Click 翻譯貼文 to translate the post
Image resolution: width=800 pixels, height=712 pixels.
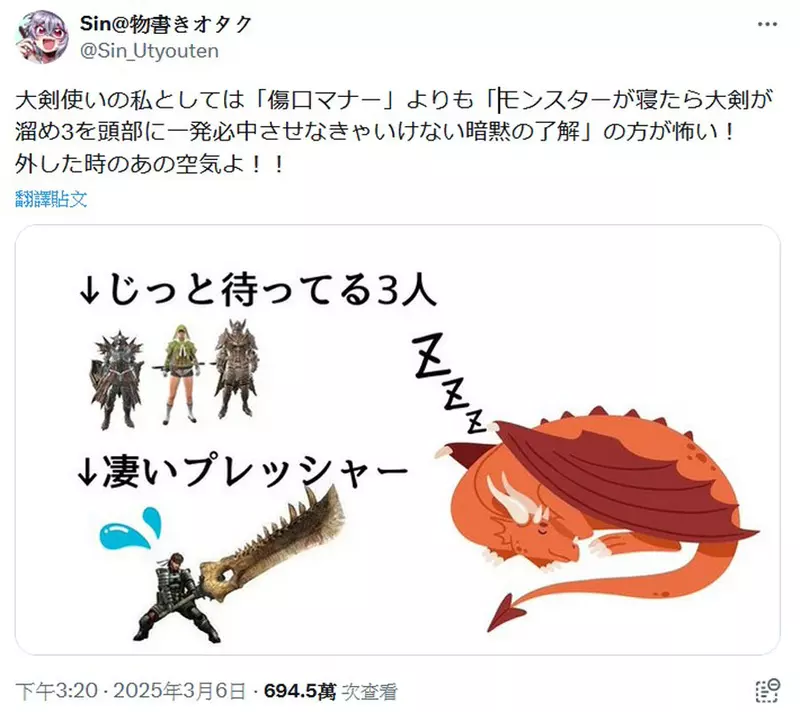point(51,199)
